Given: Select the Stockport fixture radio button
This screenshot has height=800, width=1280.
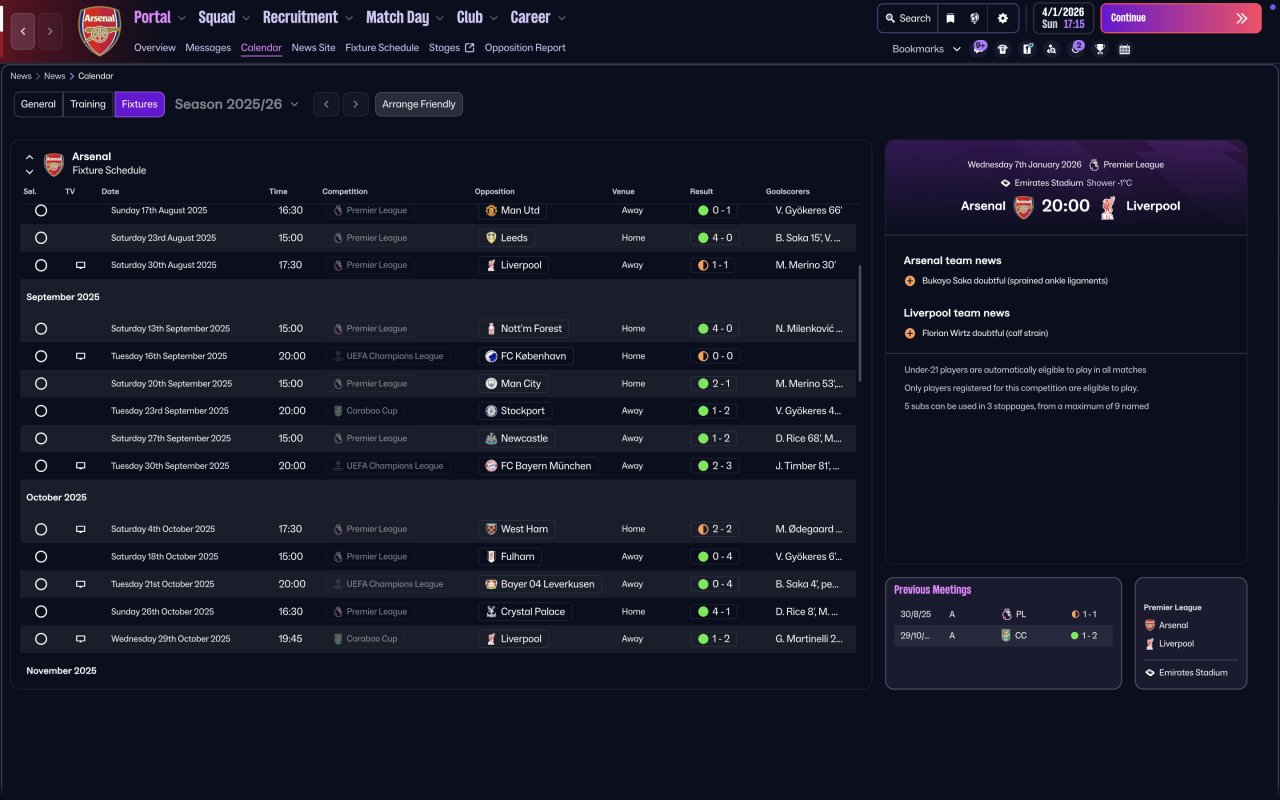Looking at the screenshot, I should [x=41, y=411].
